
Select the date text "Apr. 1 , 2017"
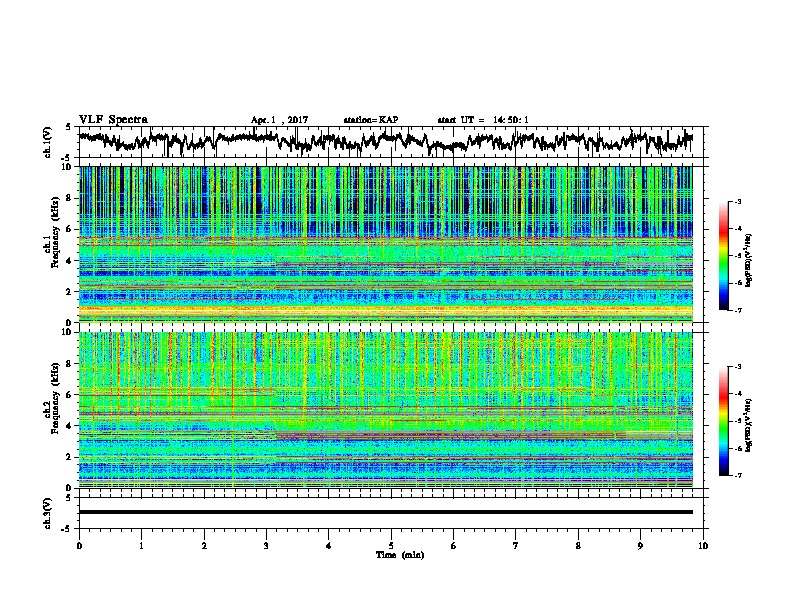(279, 120)
